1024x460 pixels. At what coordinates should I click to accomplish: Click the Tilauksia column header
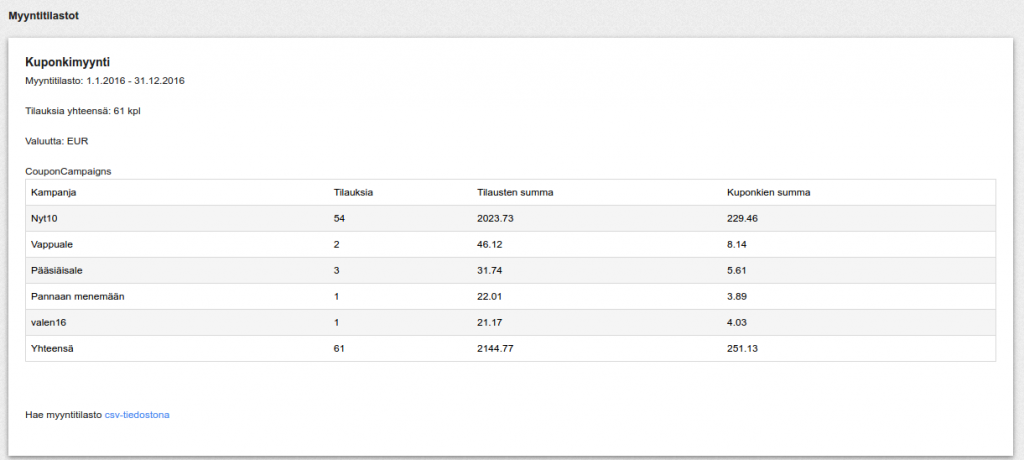[x=353, y=193]
